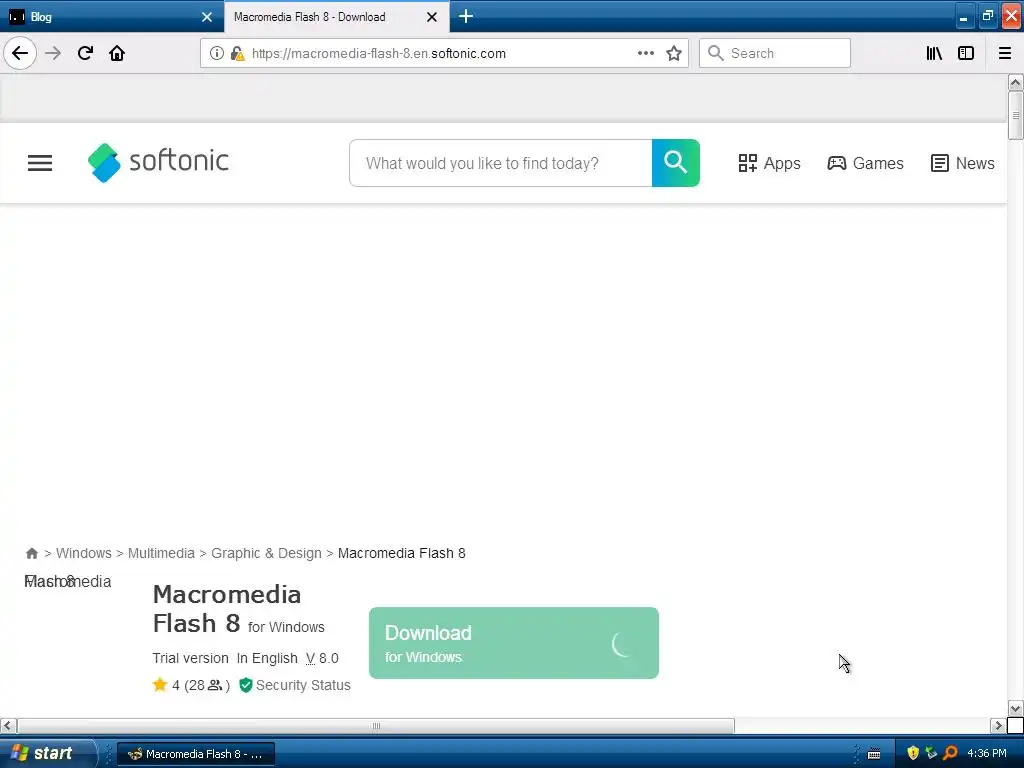Click the vertical scrollbar down arrow
This screenshot has height=768, width=1024.
1016,709
